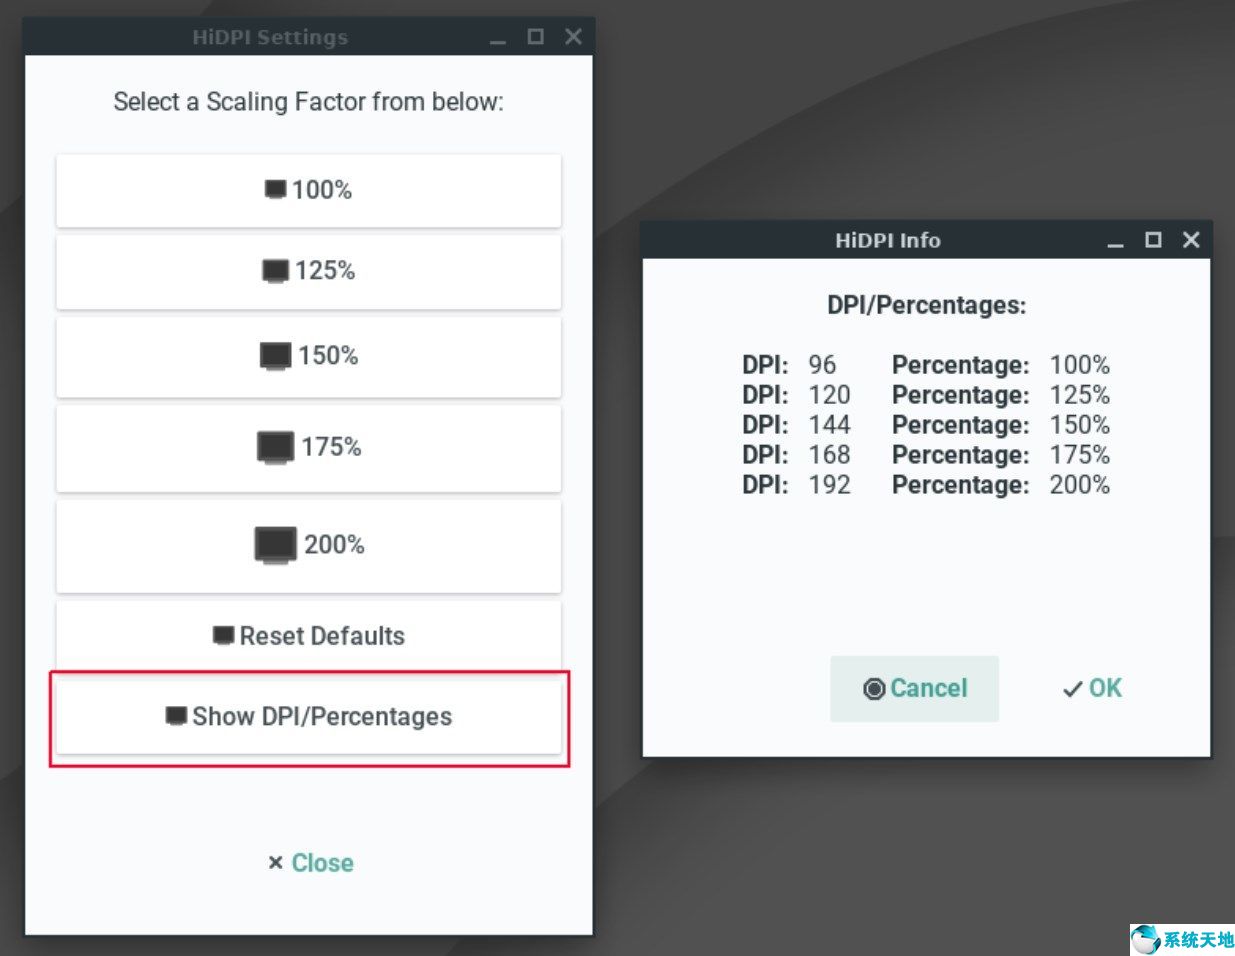Click the Reset Defaults button

click(x=308, y=636)
